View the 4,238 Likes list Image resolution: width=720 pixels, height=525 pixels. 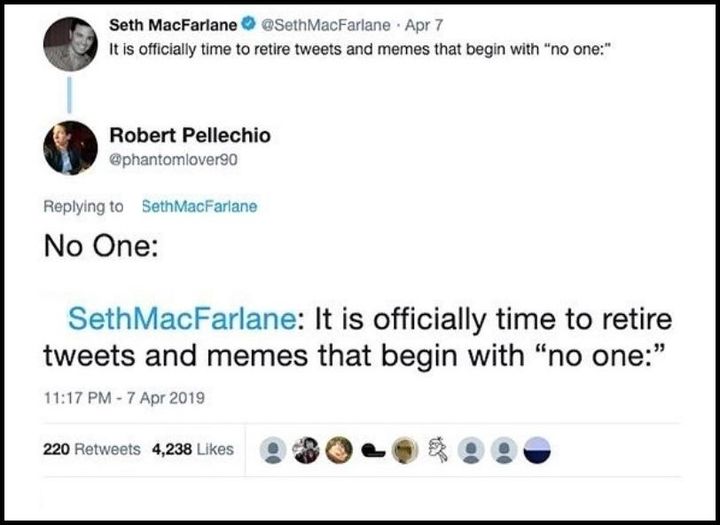pyautogui.click(x=193, y=450)
